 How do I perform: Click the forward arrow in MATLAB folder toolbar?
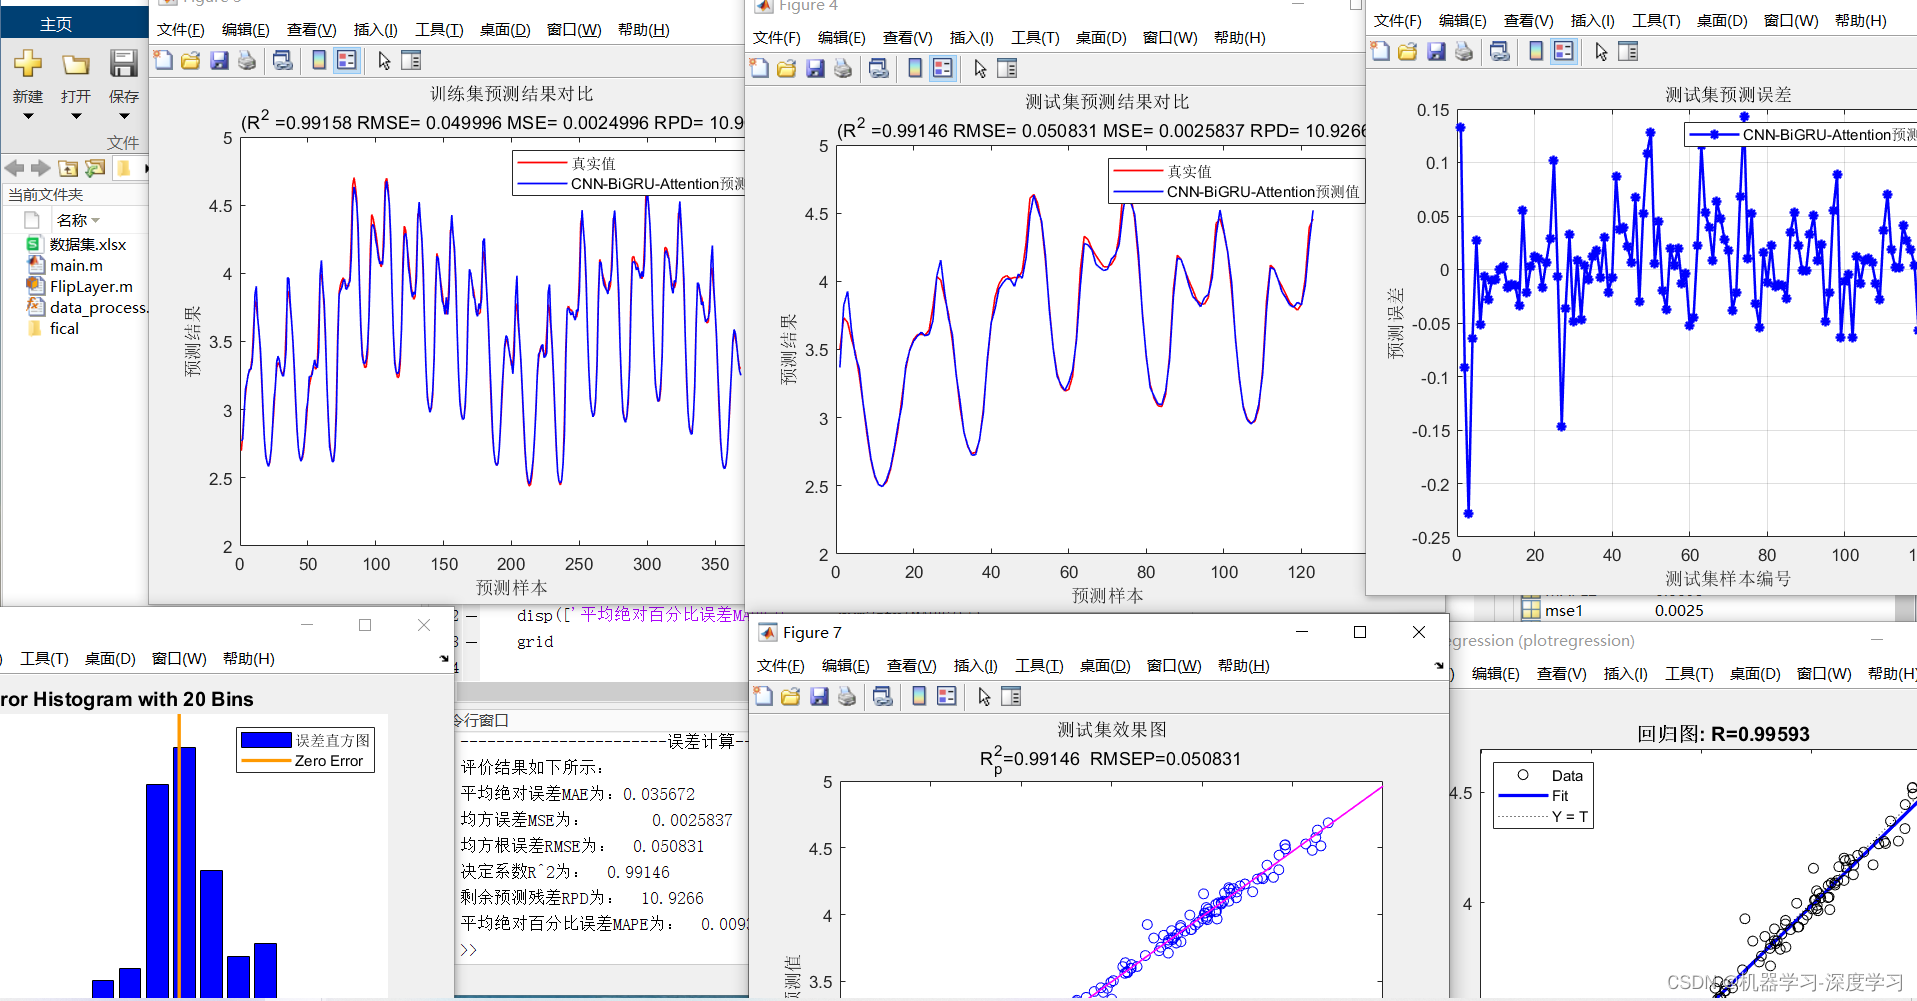[40, 168]
